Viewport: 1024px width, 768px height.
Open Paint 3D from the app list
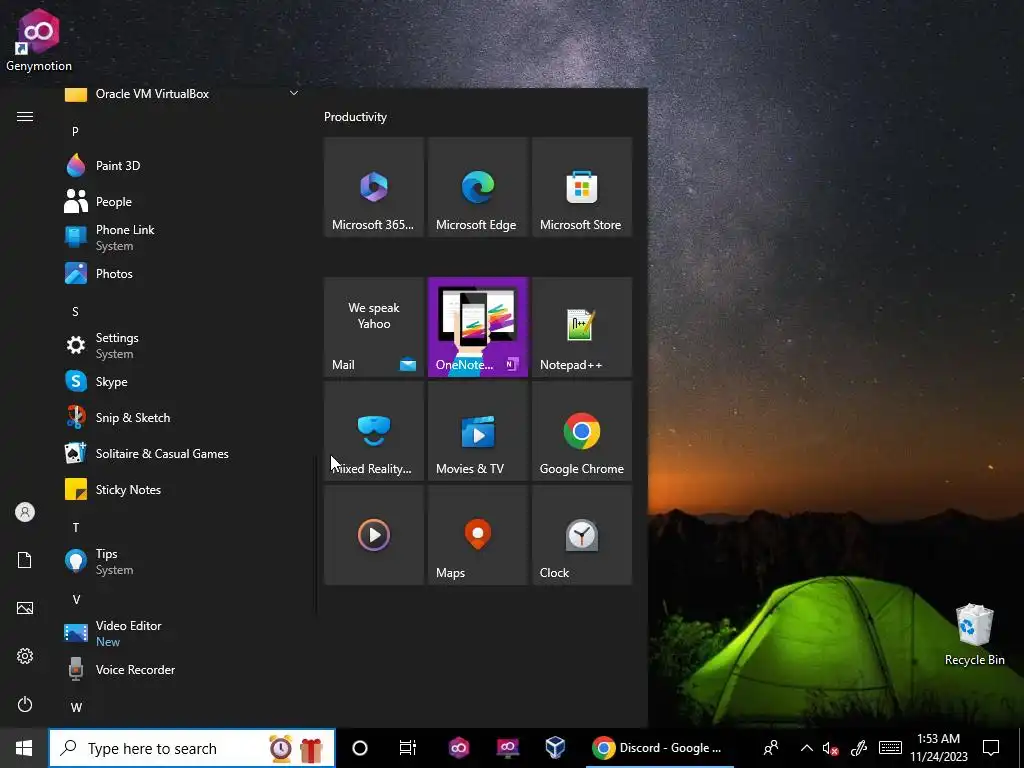click(184, 166)
